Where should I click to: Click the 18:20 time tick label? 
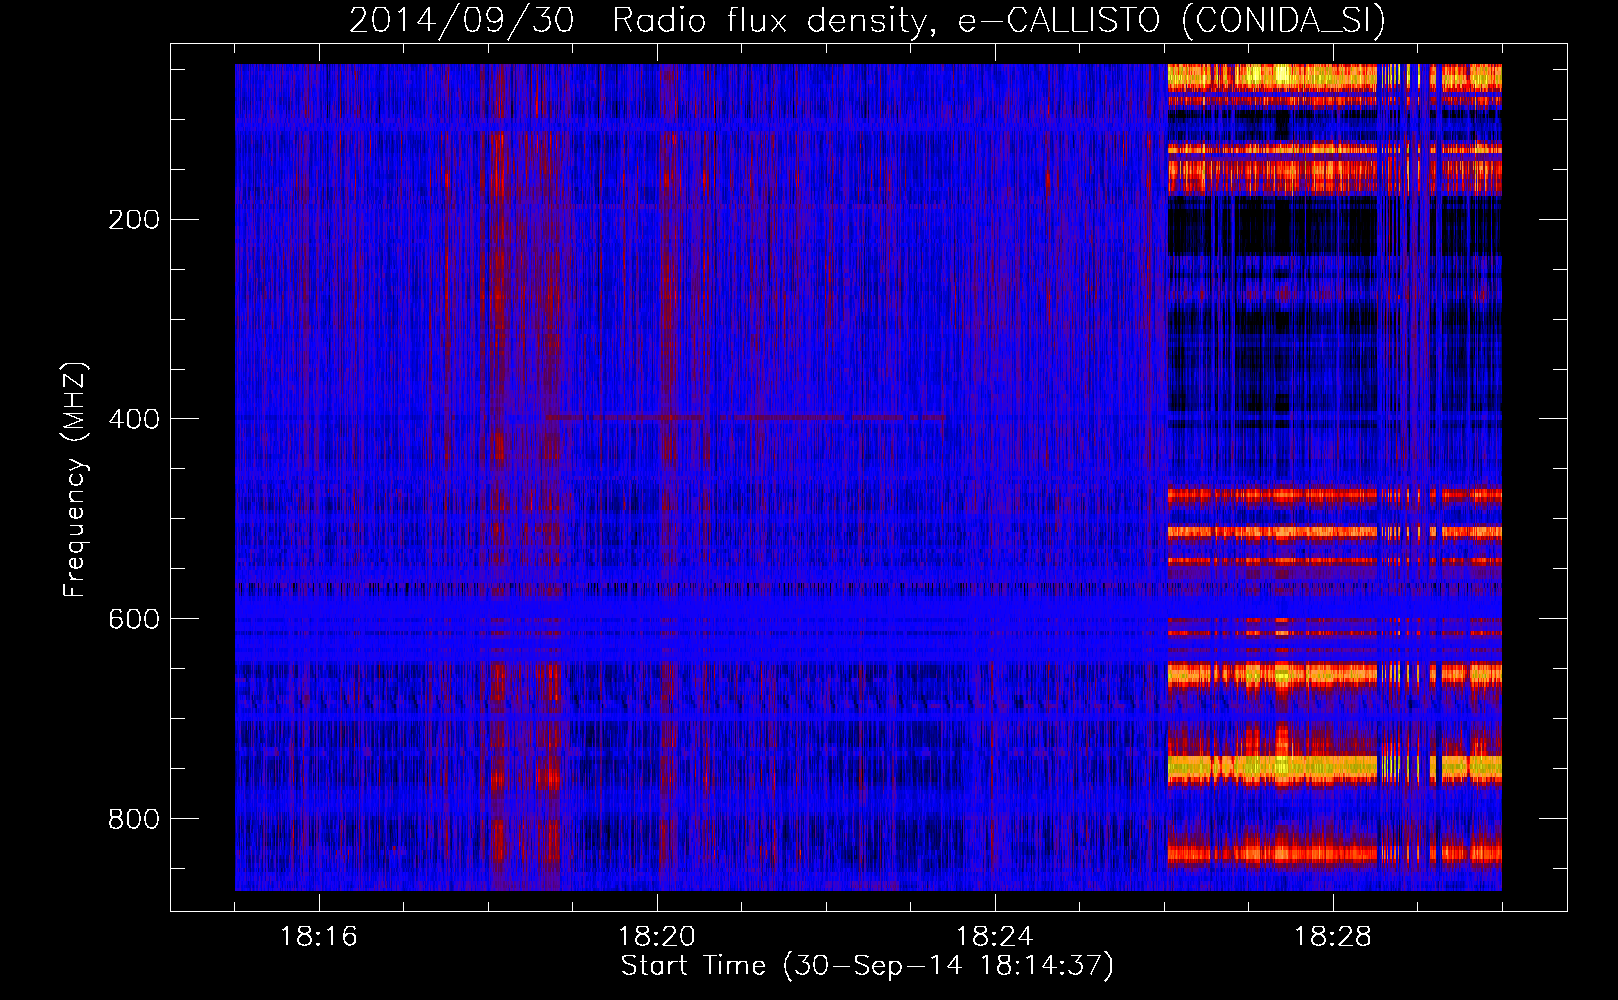click(x=657, y=937)
